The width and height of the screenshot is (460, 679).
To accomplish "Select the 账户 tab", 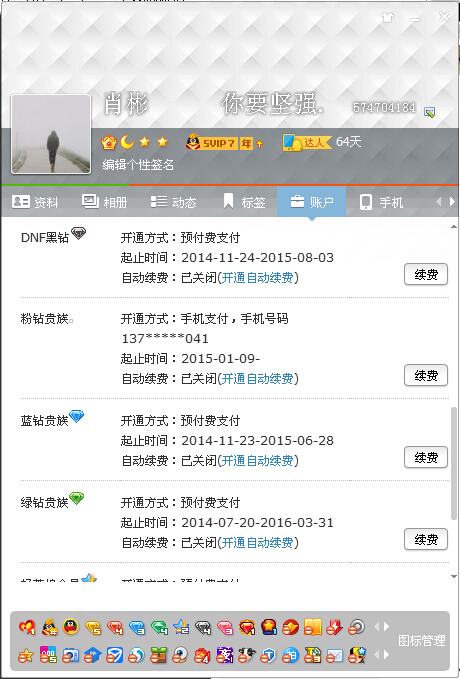I will point(311,202).
